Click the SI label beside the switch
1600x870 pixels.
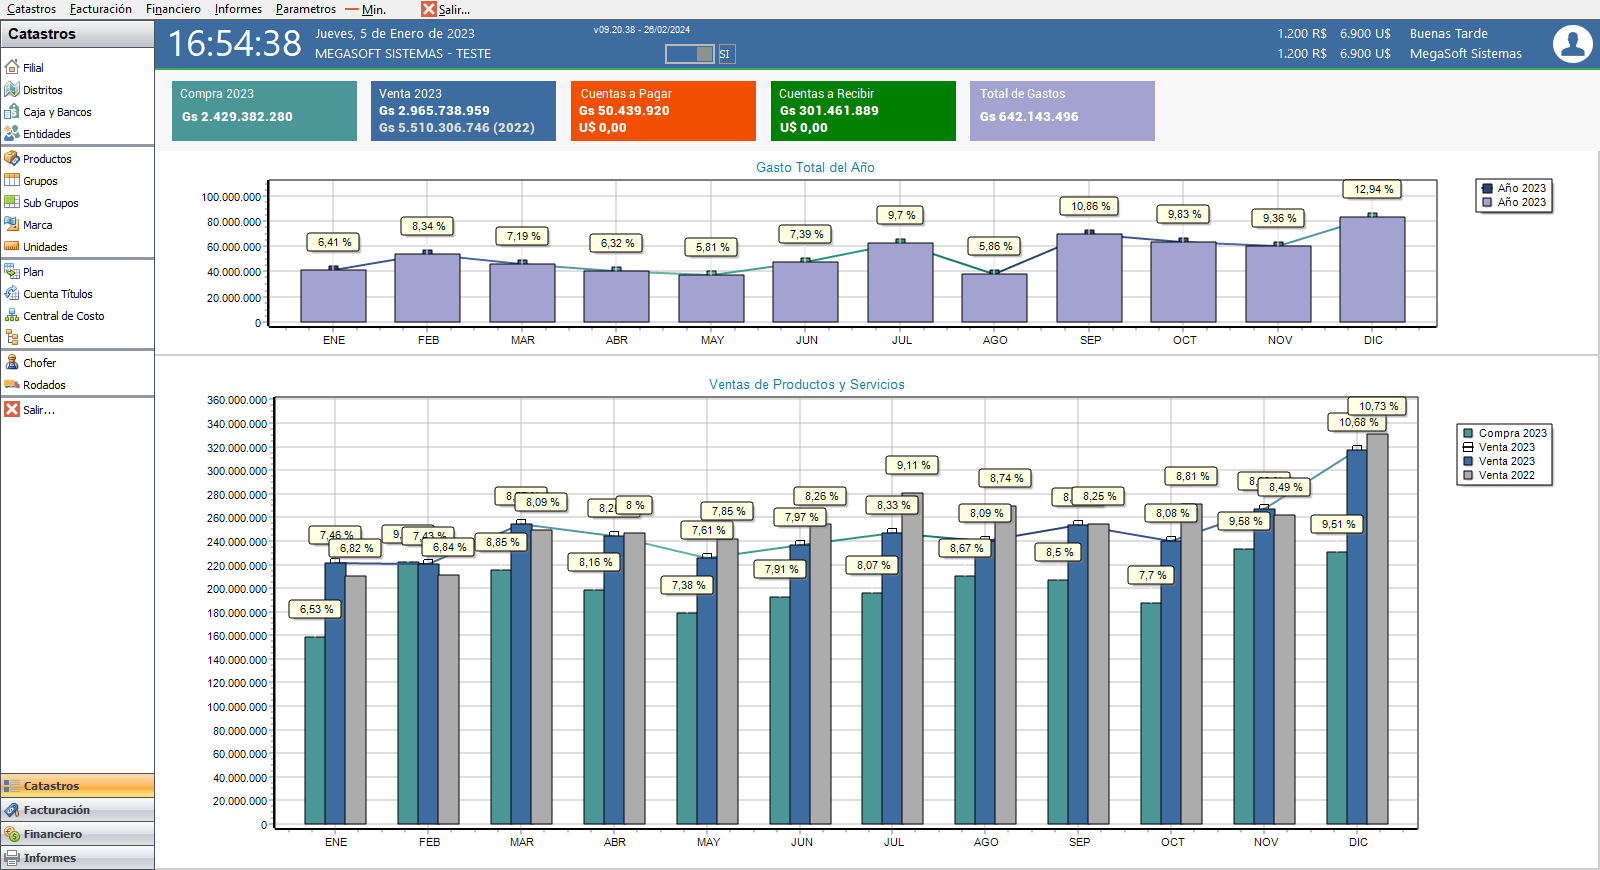[x=725, y=54]
